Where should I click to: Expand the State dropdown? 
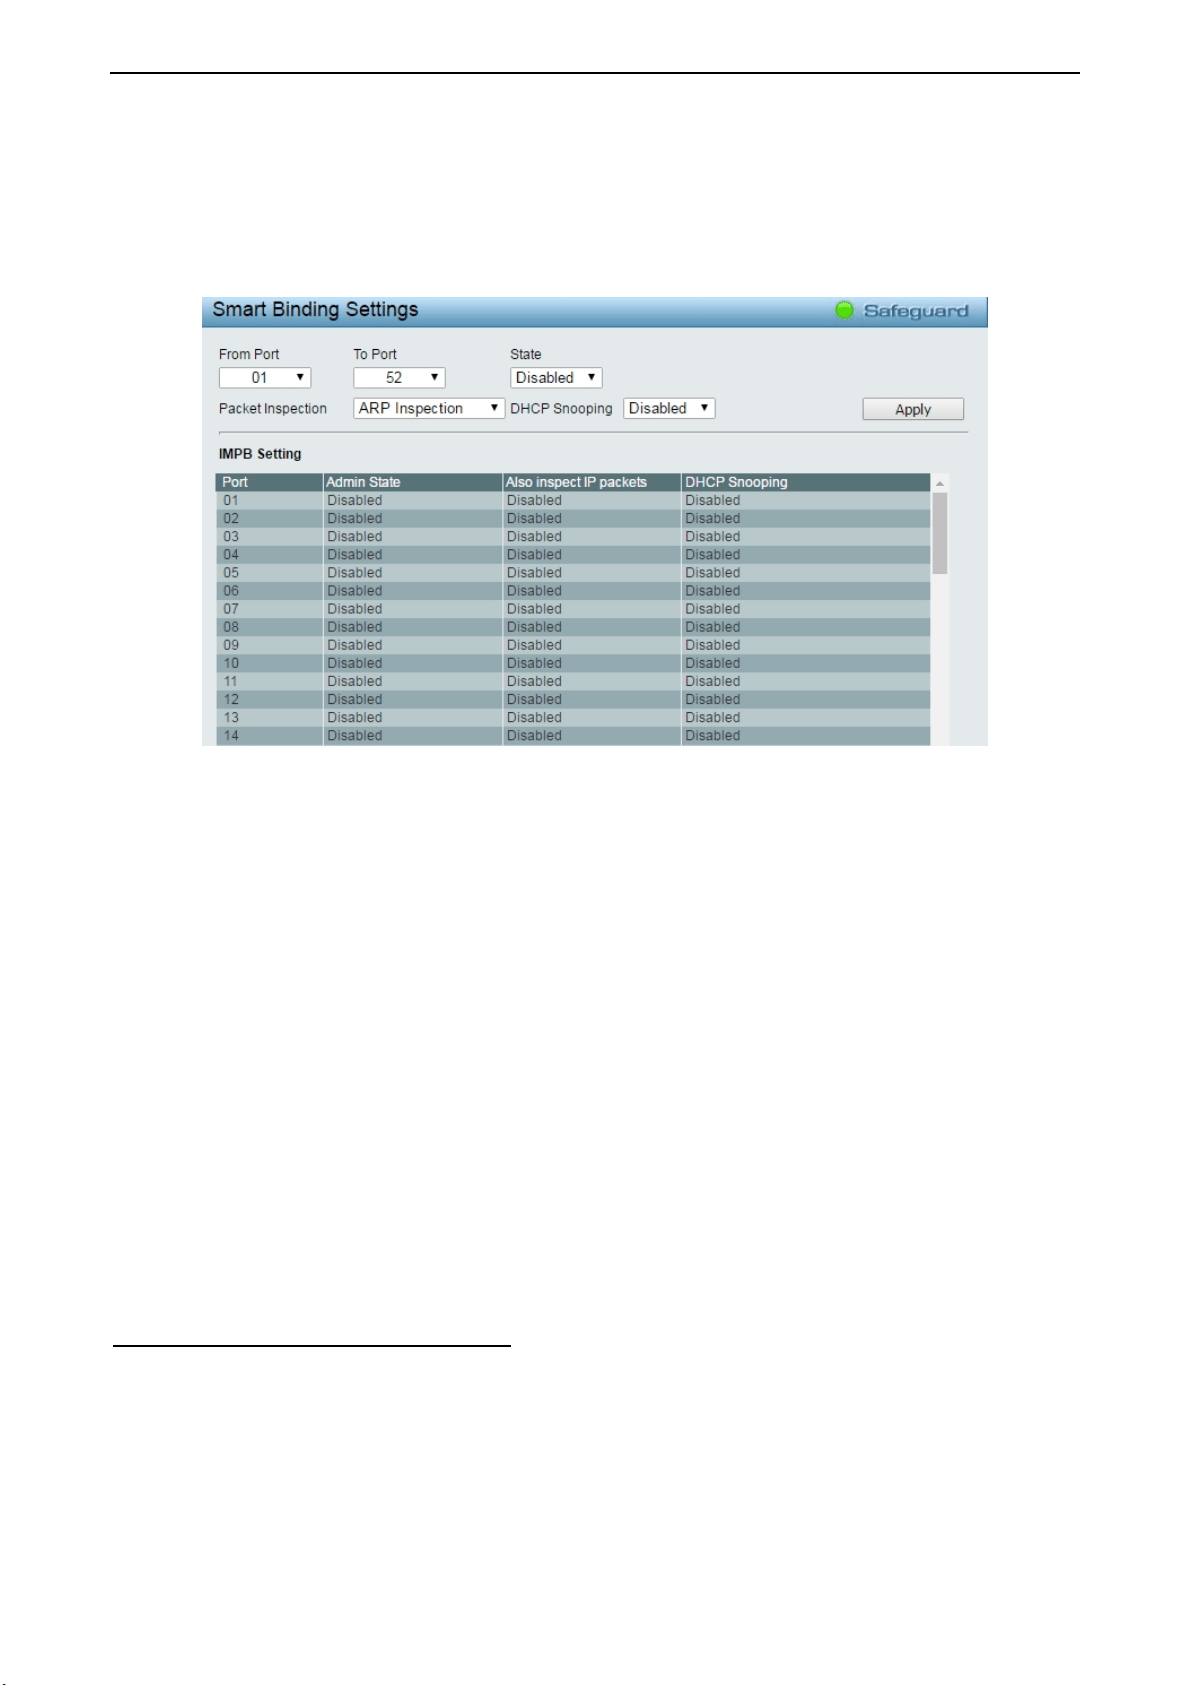point(556,378)
